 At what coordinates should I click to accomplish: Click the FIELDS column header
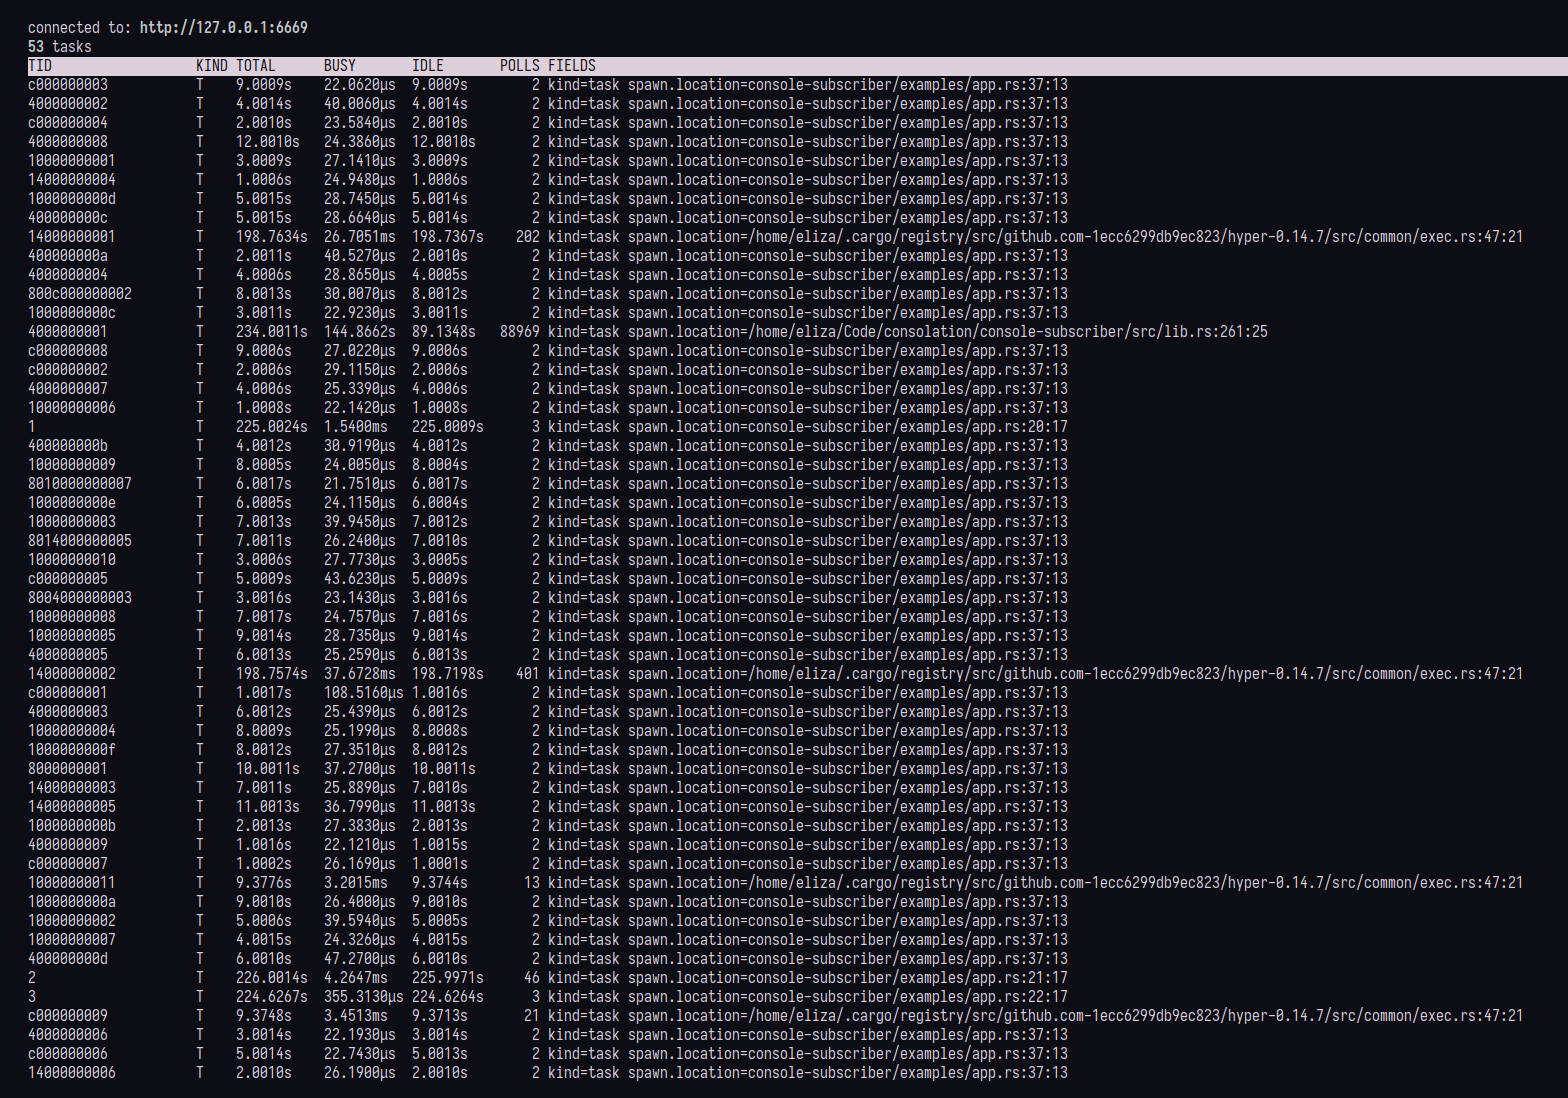click(x=572, y=66)
